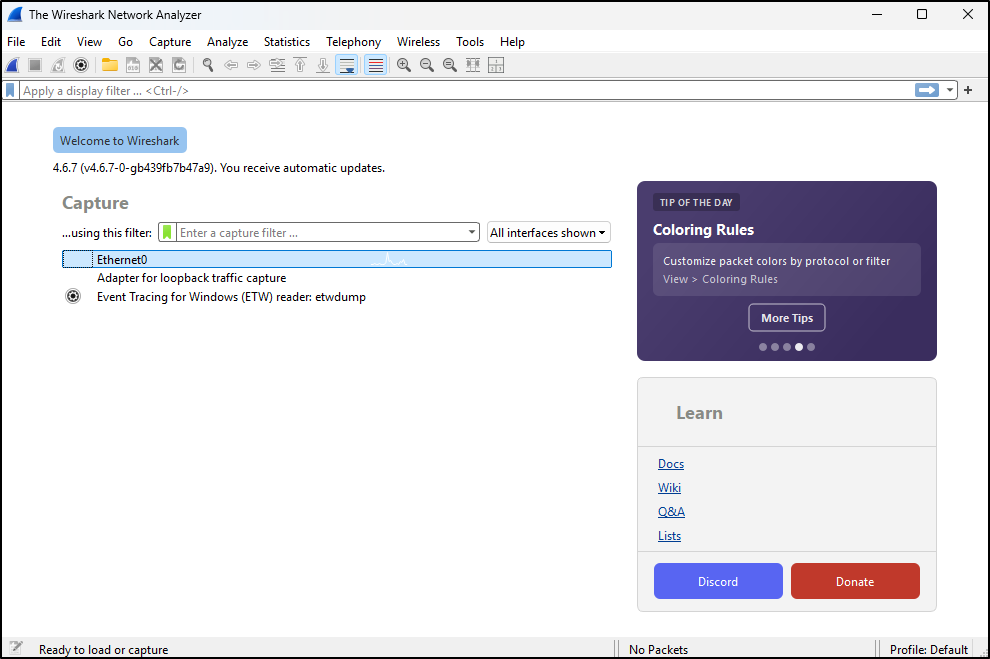
Task: Go to next packet with right arrow
Action: (x=254, y=65)
